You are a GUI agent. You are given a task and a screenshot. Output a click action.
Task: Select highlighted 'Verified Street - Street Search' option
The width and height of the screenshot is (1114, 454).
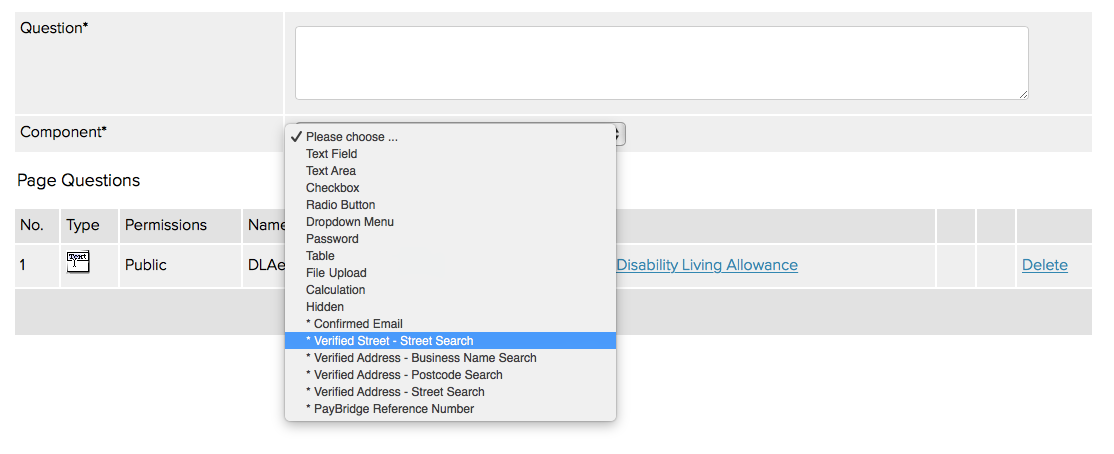[389, 341]
